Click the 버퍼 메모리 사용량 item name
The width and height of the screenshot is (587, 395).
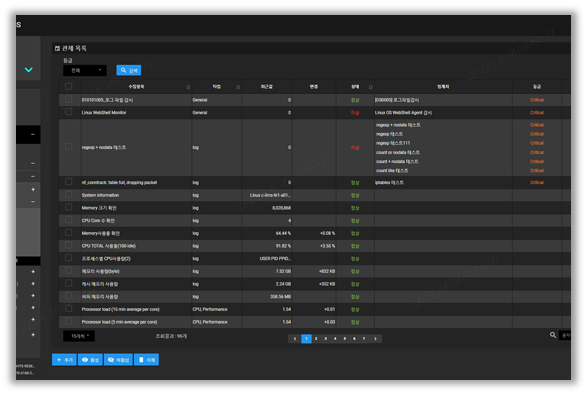[x=100, y=297]
